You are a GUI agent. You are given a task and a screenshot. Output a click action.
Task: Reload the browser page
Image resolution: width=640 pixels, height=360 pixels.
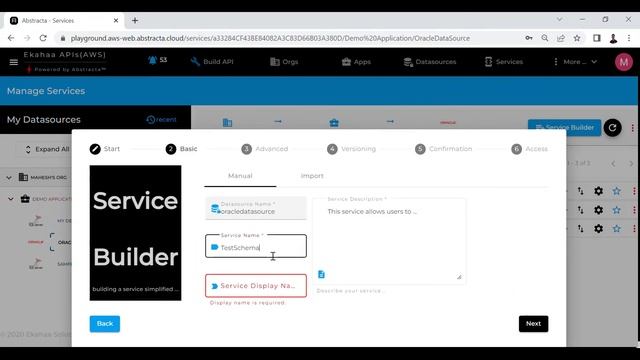point(43,38)
